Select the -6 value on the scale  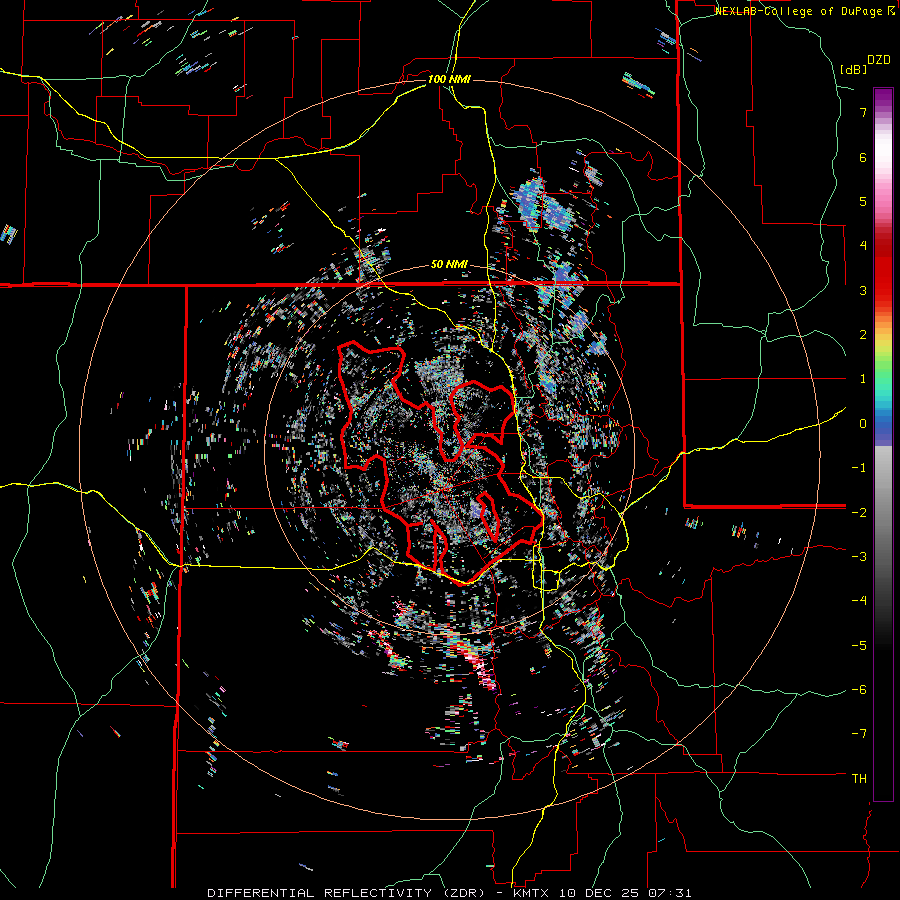[x=859, y=690]
